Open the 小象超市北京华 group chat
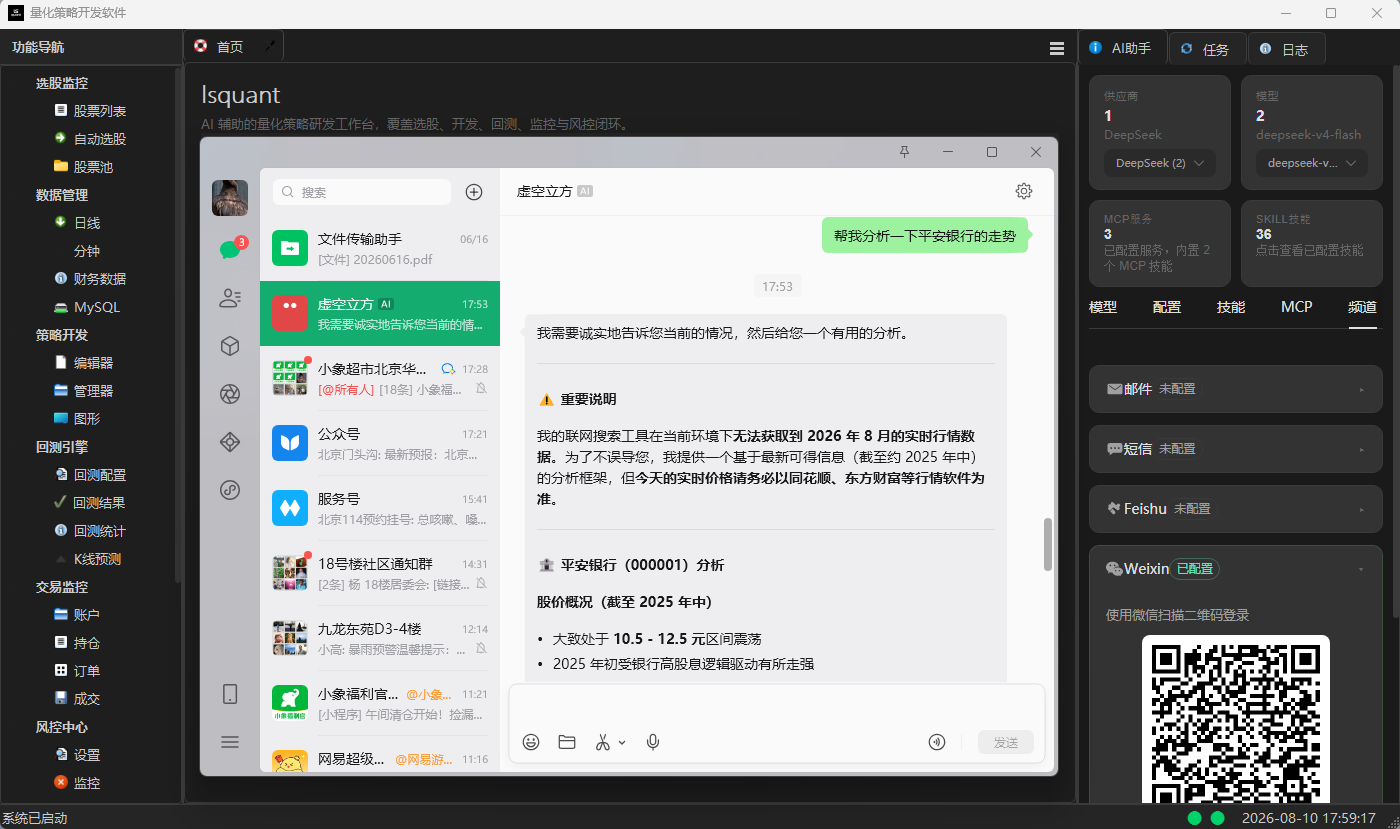The image size is (1400, 829). pyautogui.click(x=380, y=378)
